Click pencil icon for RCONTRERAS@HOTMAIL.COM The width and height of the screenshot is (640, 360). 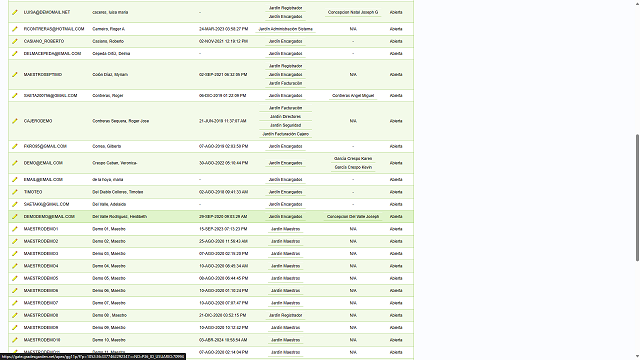point(15,29)
